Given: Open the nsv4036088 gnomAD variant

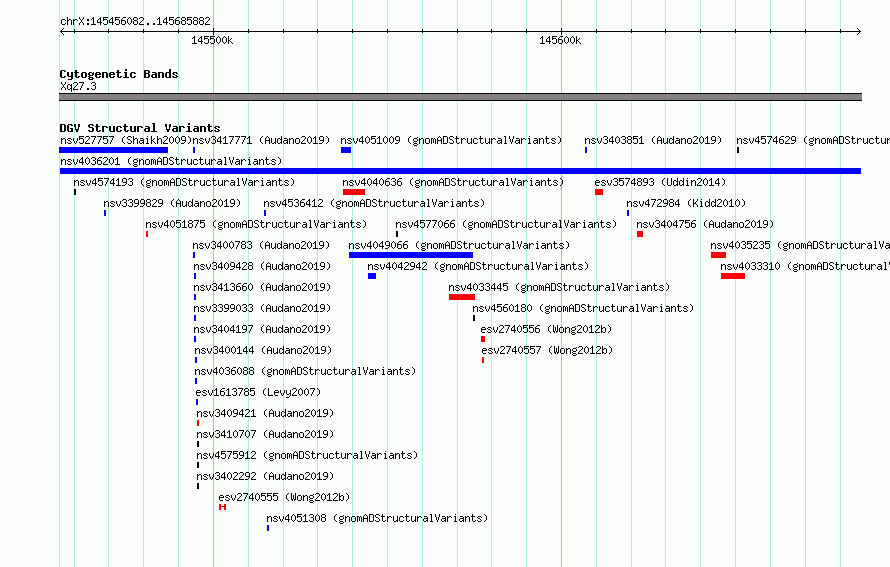Looking at the screenshot, I should [x=305, y=371].
